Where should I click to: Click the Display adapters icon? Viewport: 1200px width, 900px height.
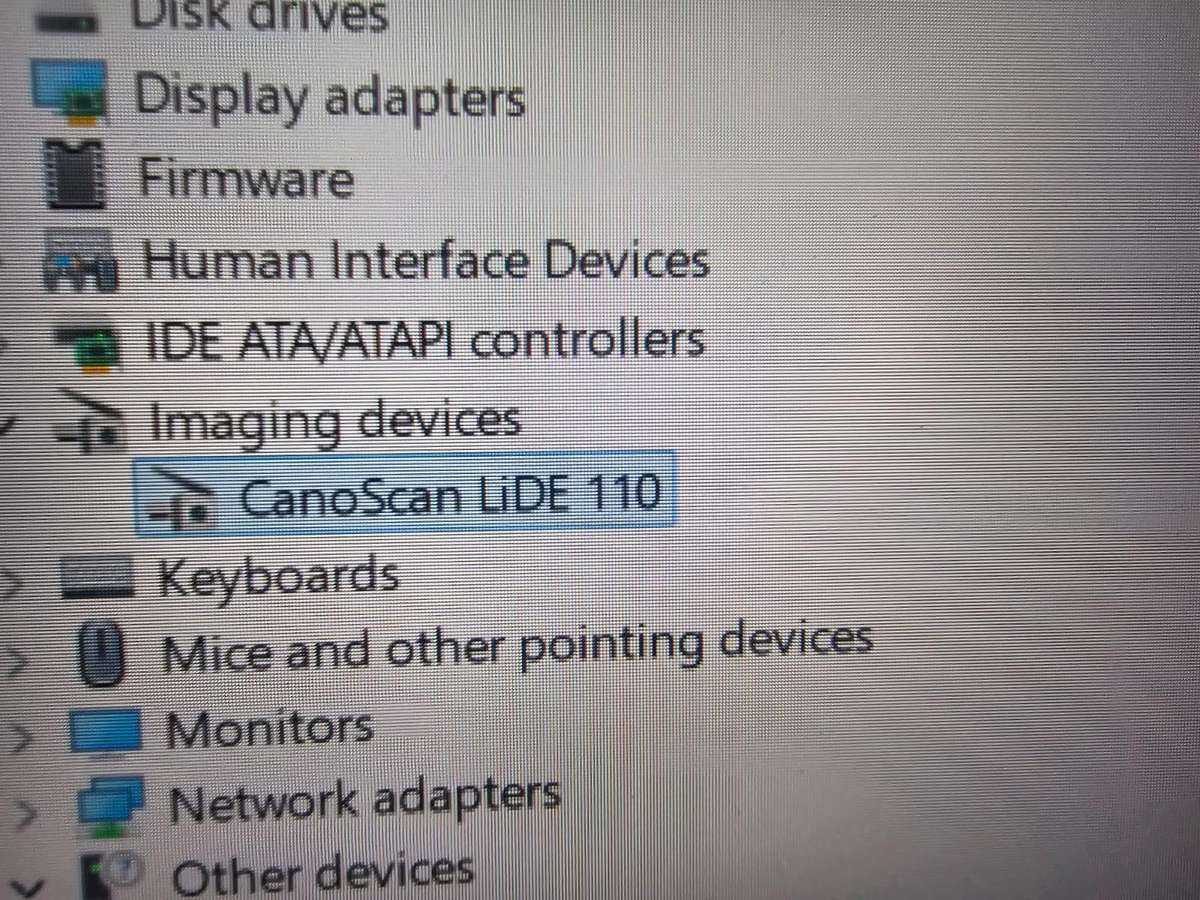(70, 90)
